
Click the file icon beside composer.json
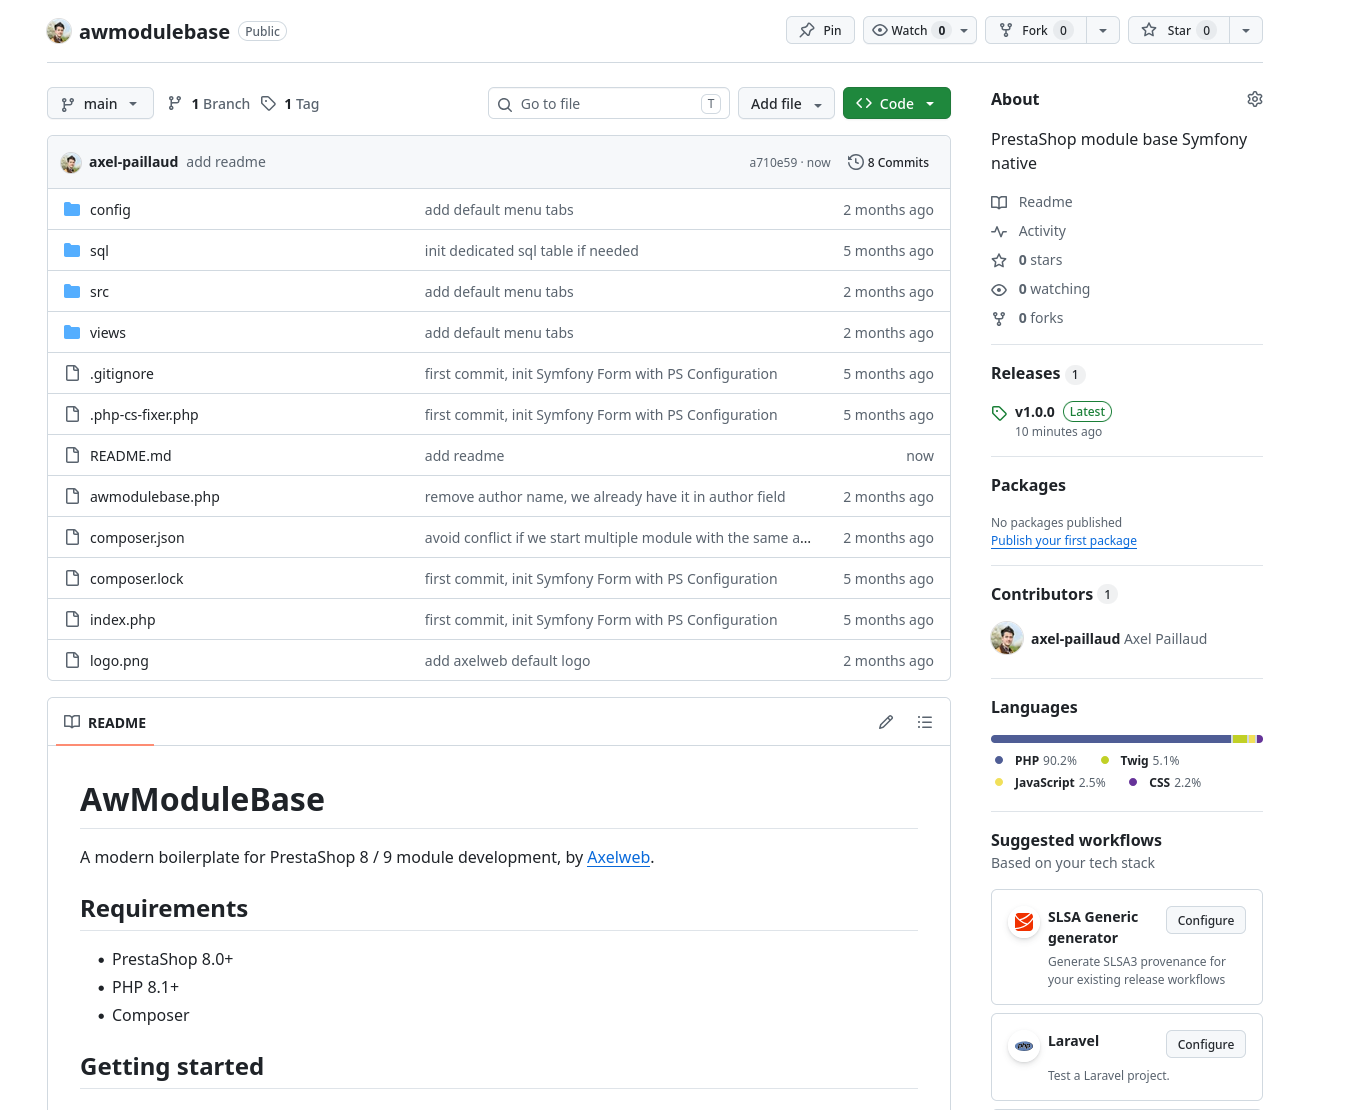[x=72, y=537]
